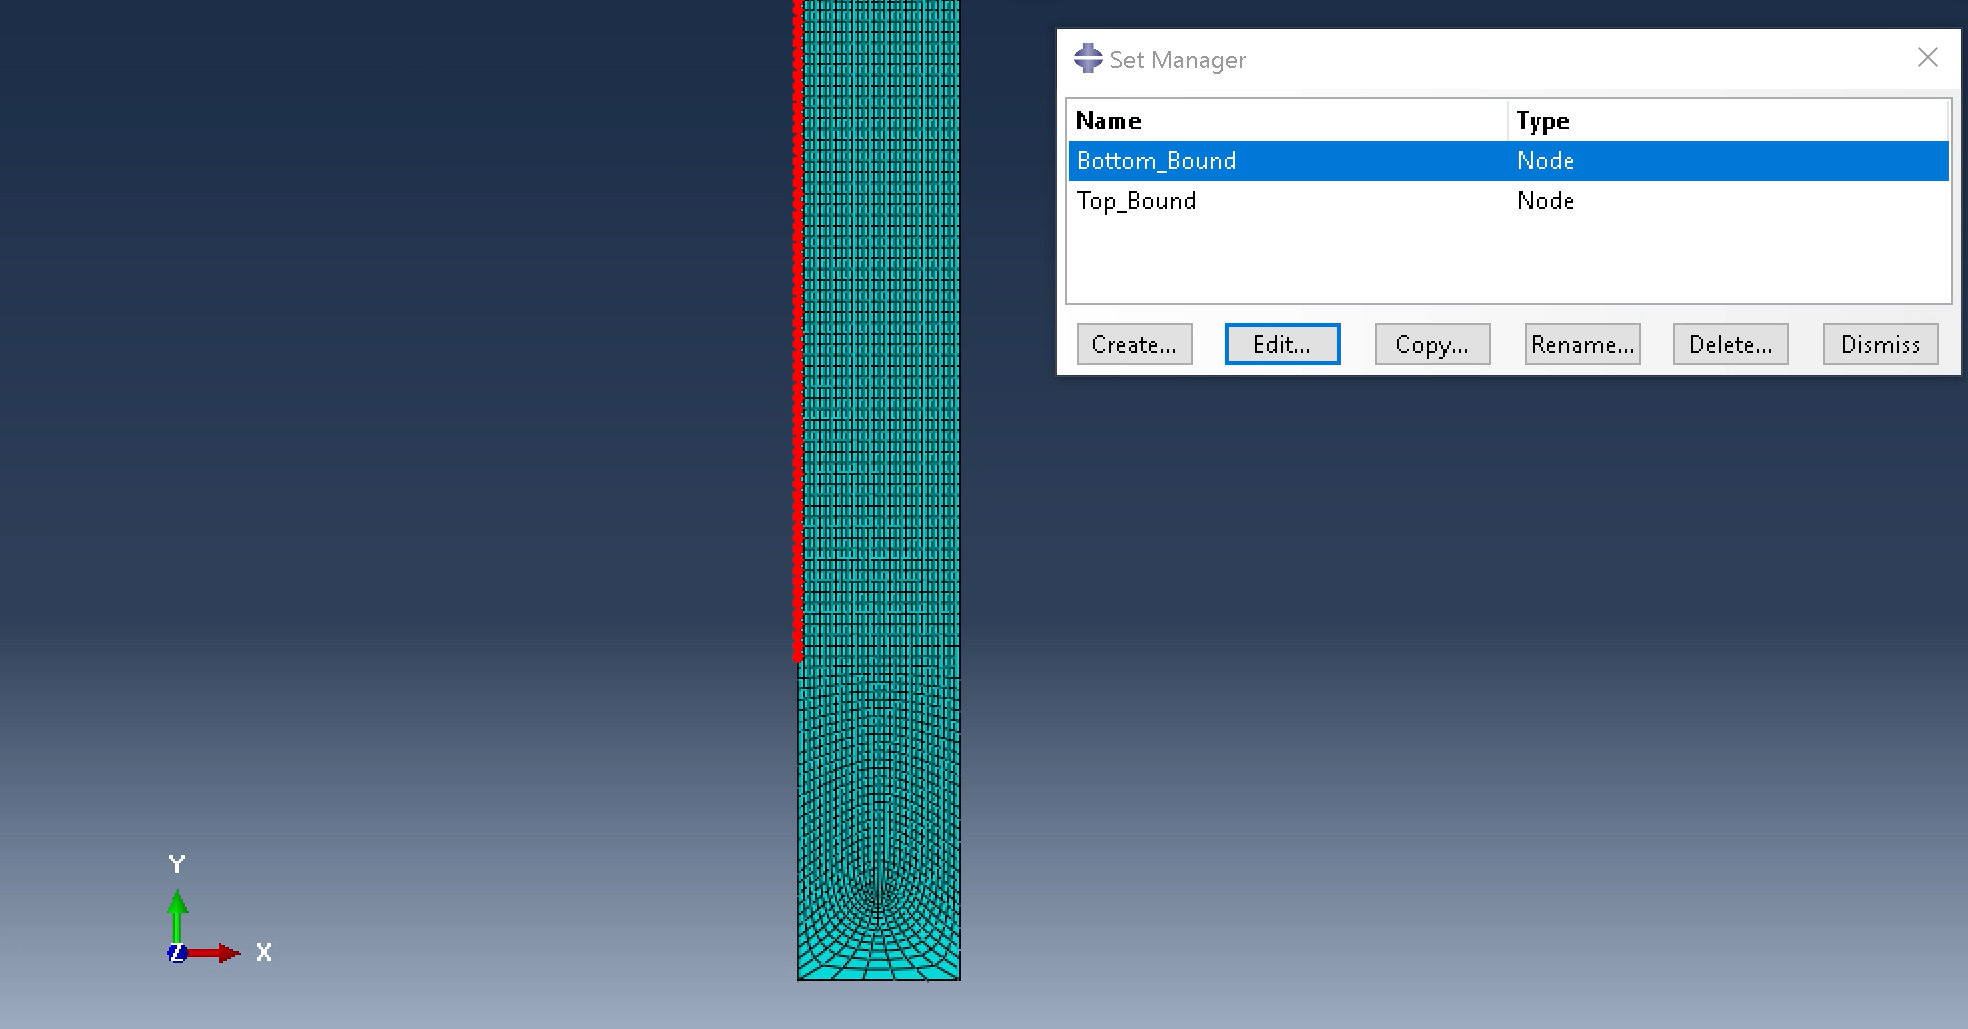Select the Bottom_Bound node set
This screenshot has width=1968, height=1029.
click(1155, 160)
